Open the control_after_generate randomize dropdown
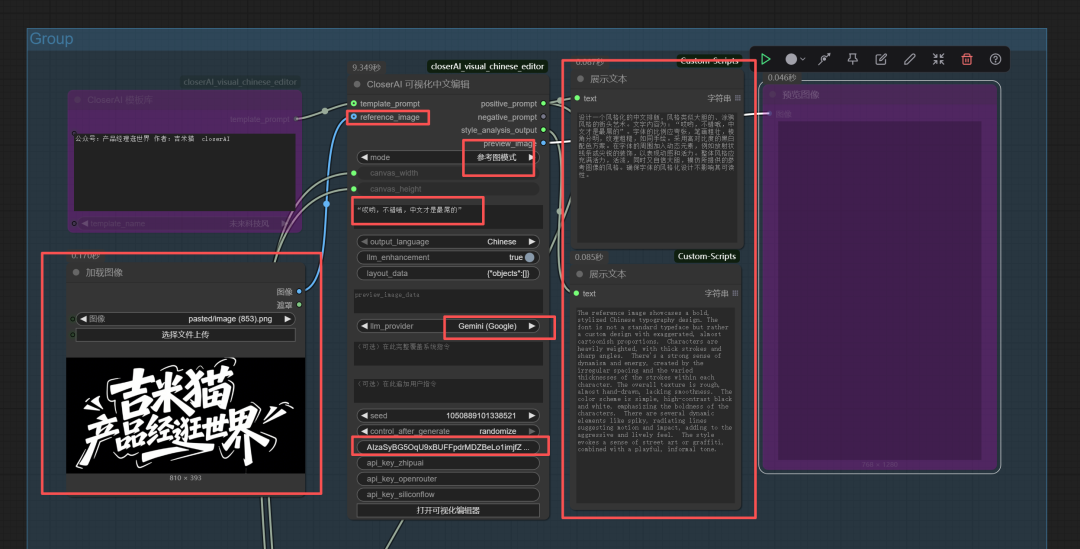 [x=448, y=431]
